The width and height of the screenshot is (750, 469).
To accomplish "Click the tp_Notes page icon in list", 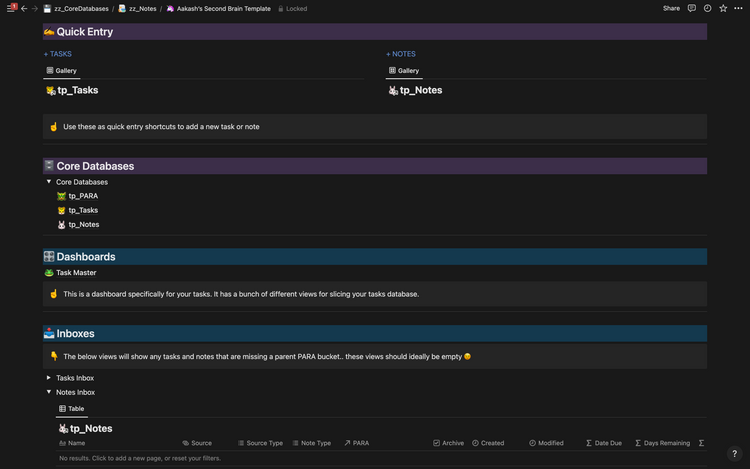I will point(61,225).
